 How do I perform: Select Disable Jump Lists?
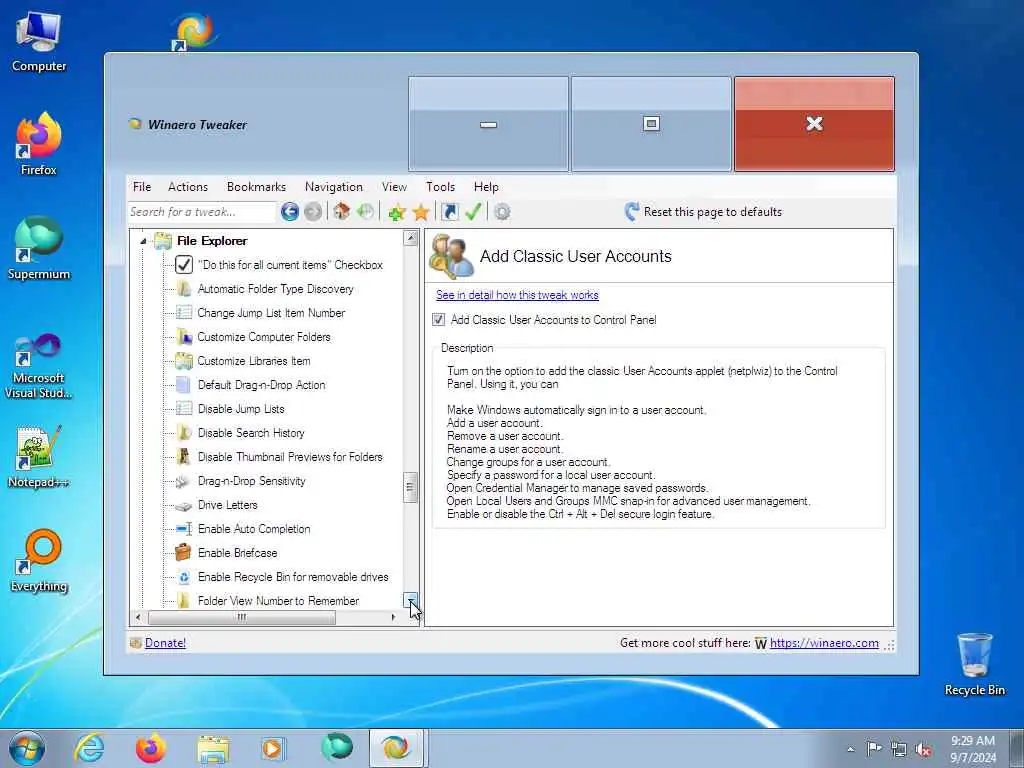pos(241,409)
